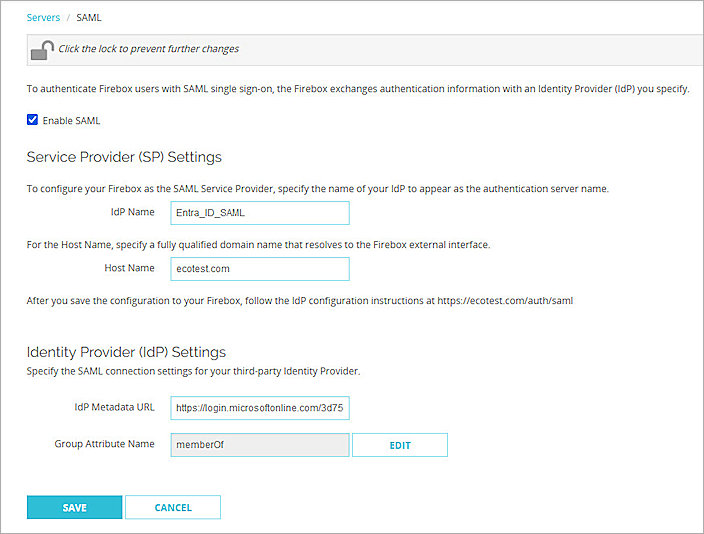Click the Identity Provider (IdP) Settings heading
The image size is (704, 534).
pyautogui.click(x=126, y=352)
